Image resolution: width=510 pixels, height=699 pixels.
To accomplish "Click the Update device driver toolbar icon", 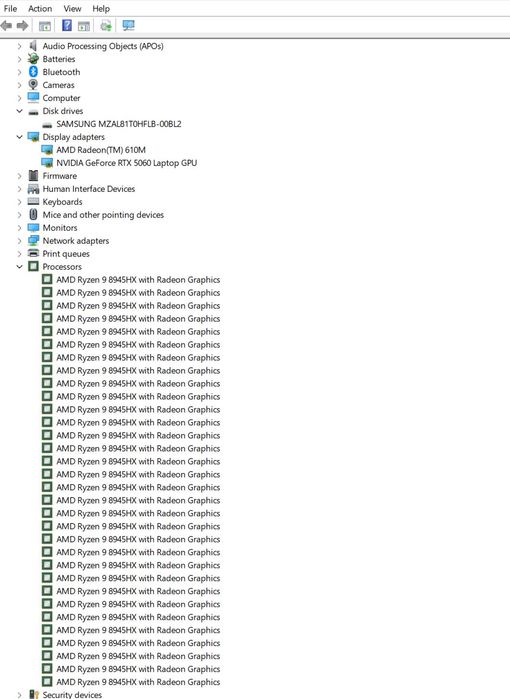I will (x=106, y=26).
